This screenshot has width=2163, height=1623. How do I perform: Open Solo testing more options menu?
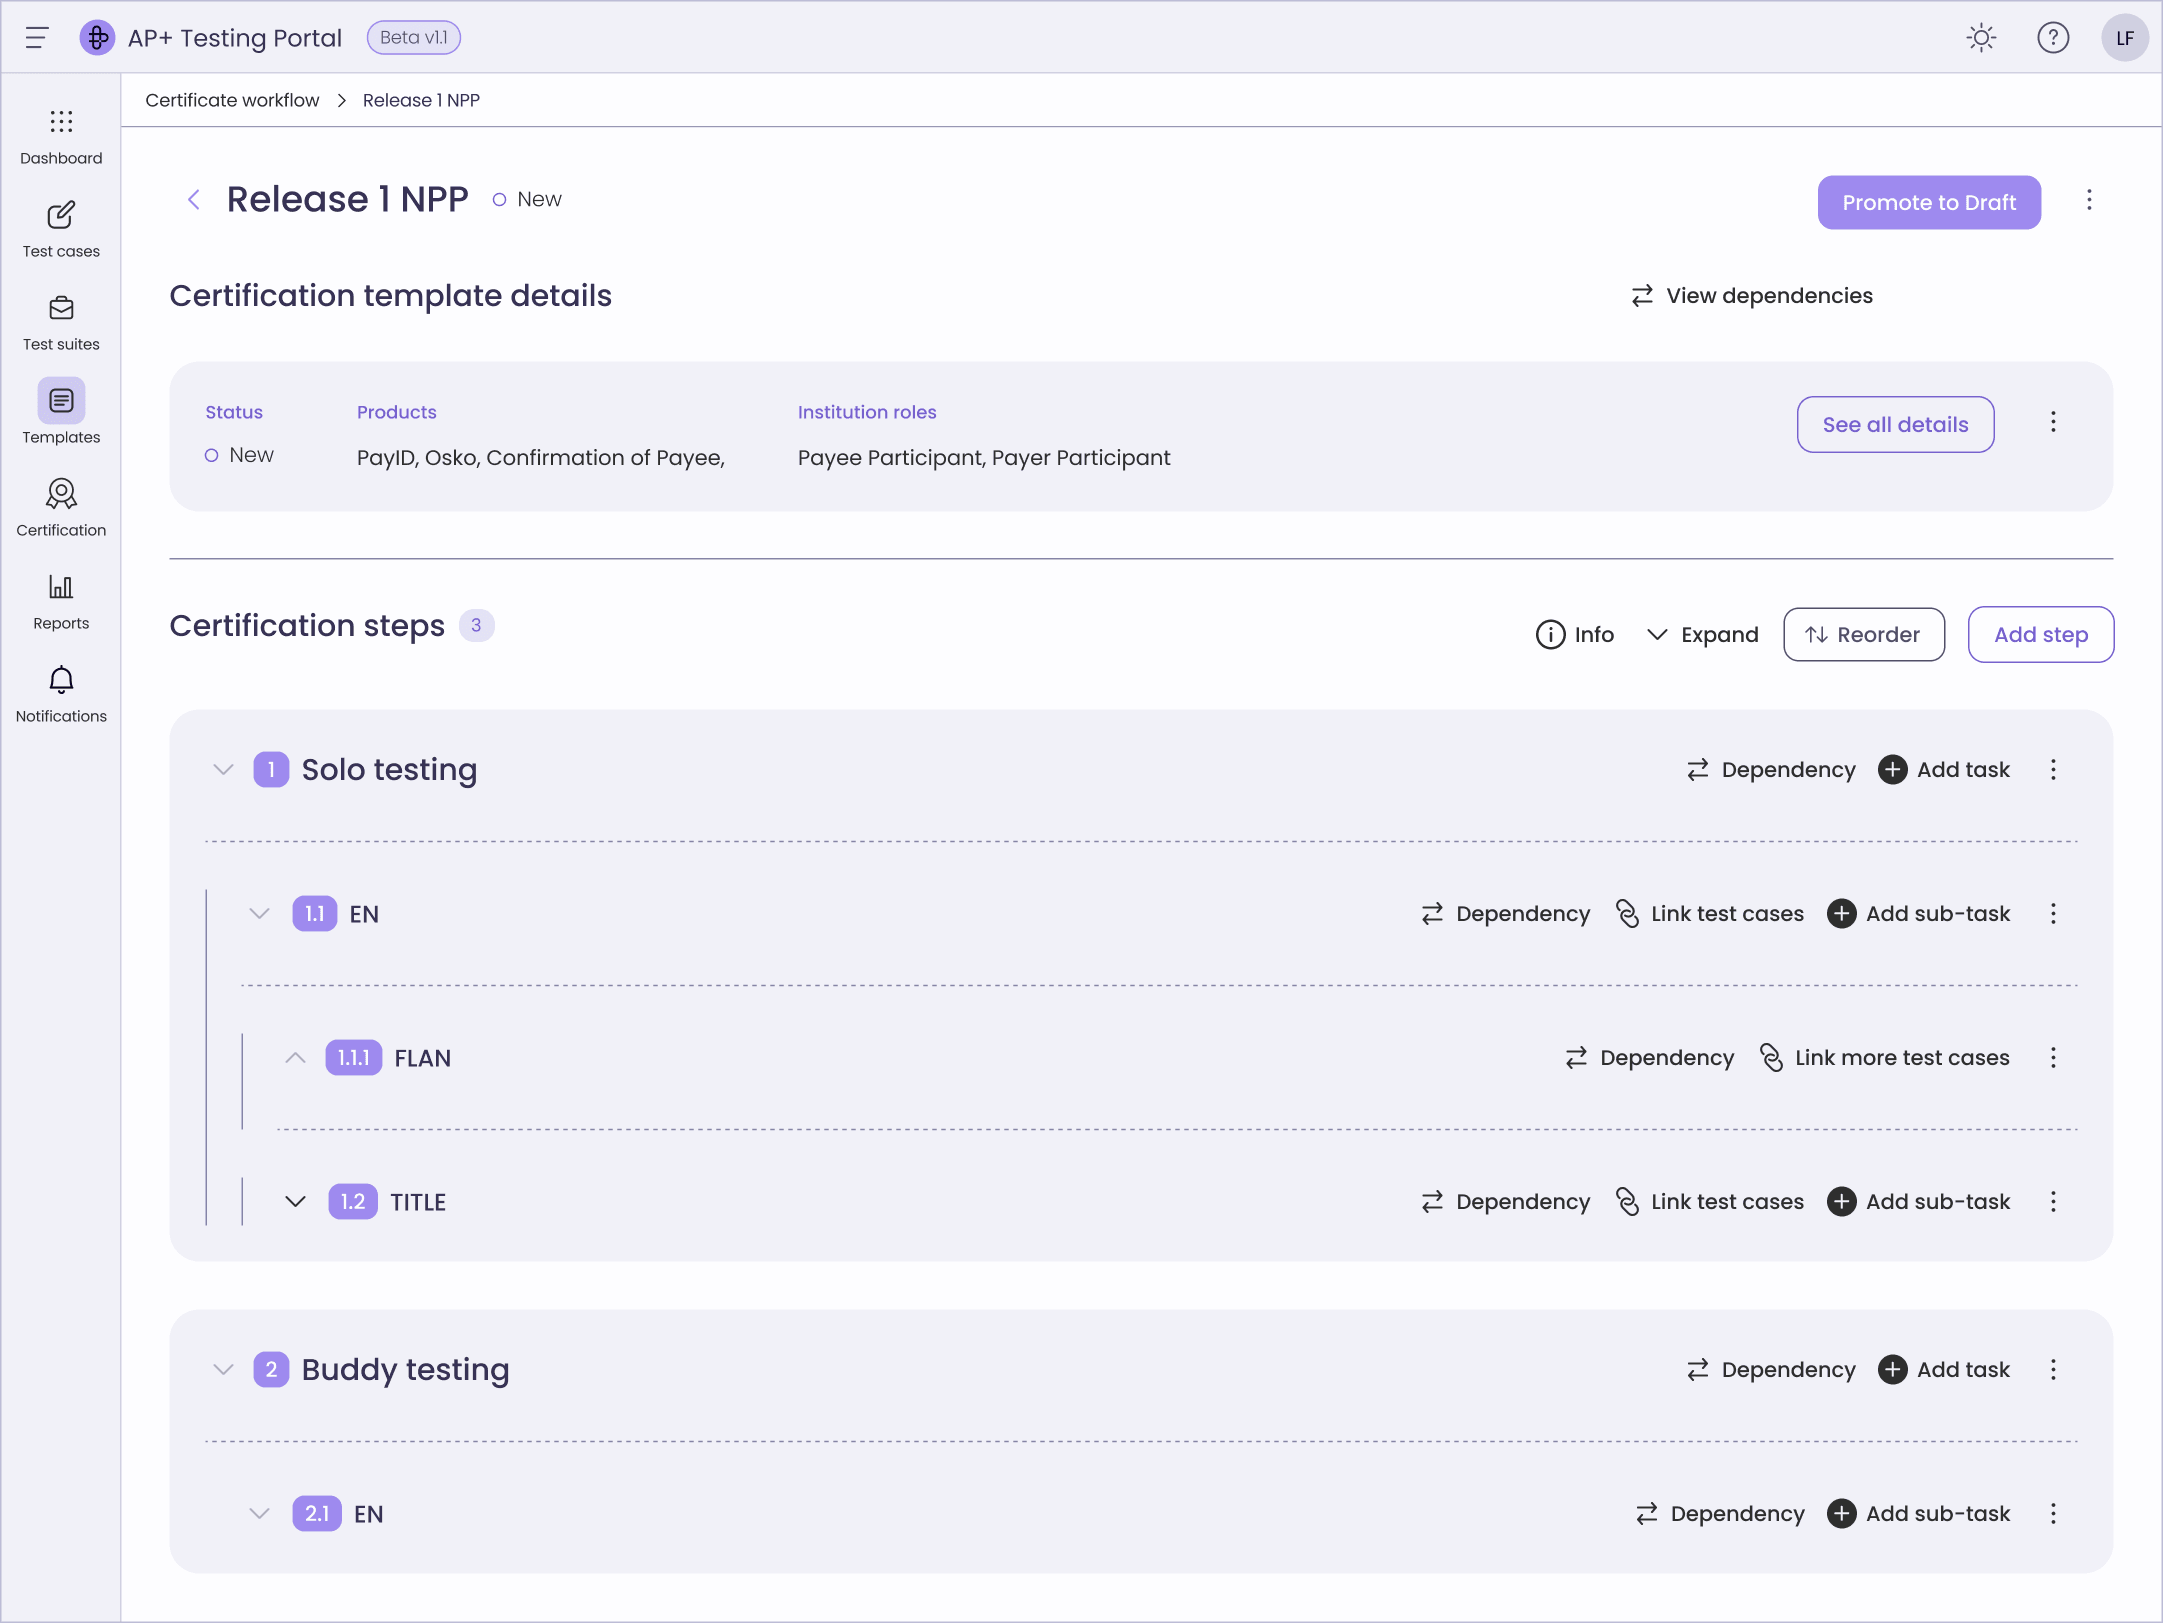click(x=2053, y=770)
